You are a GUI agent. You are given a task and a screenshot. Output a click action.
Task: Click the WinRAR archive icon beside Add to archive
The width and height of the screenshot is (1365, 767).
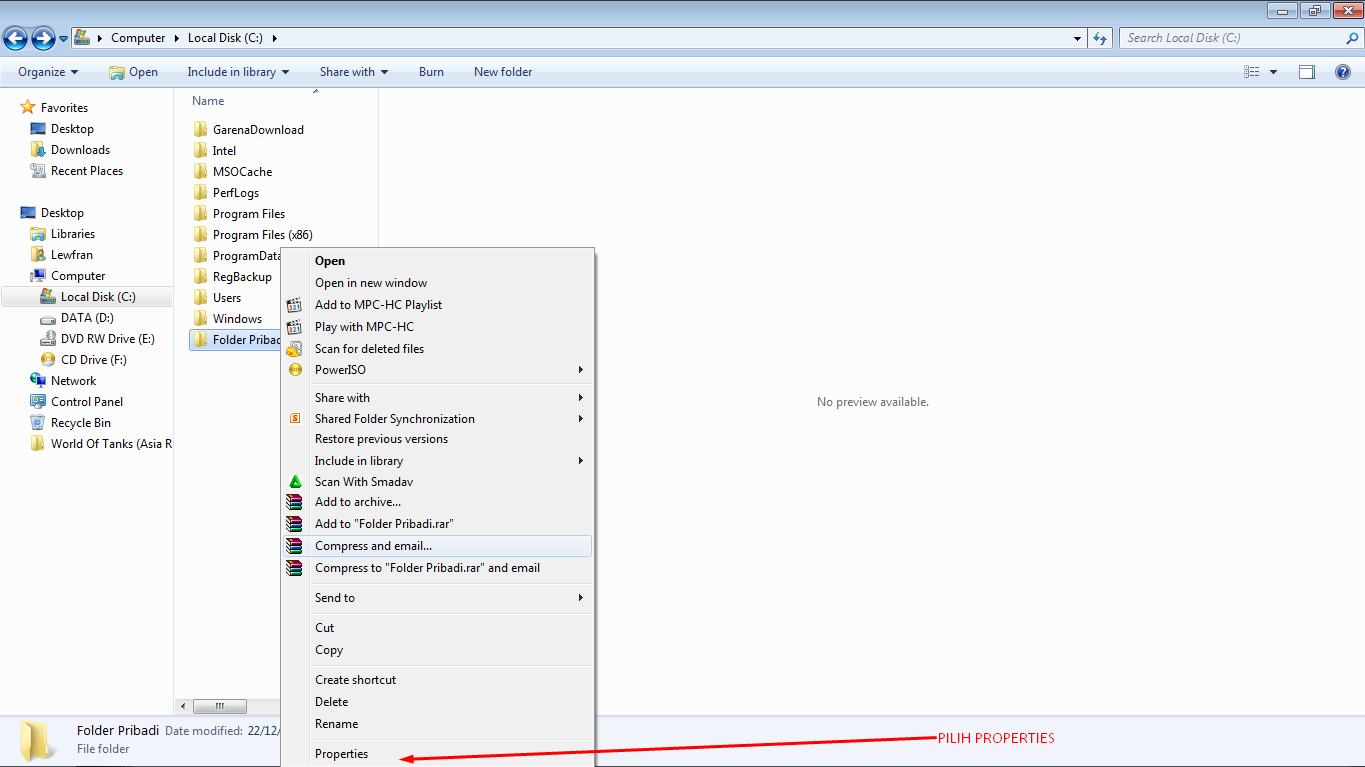295,502
